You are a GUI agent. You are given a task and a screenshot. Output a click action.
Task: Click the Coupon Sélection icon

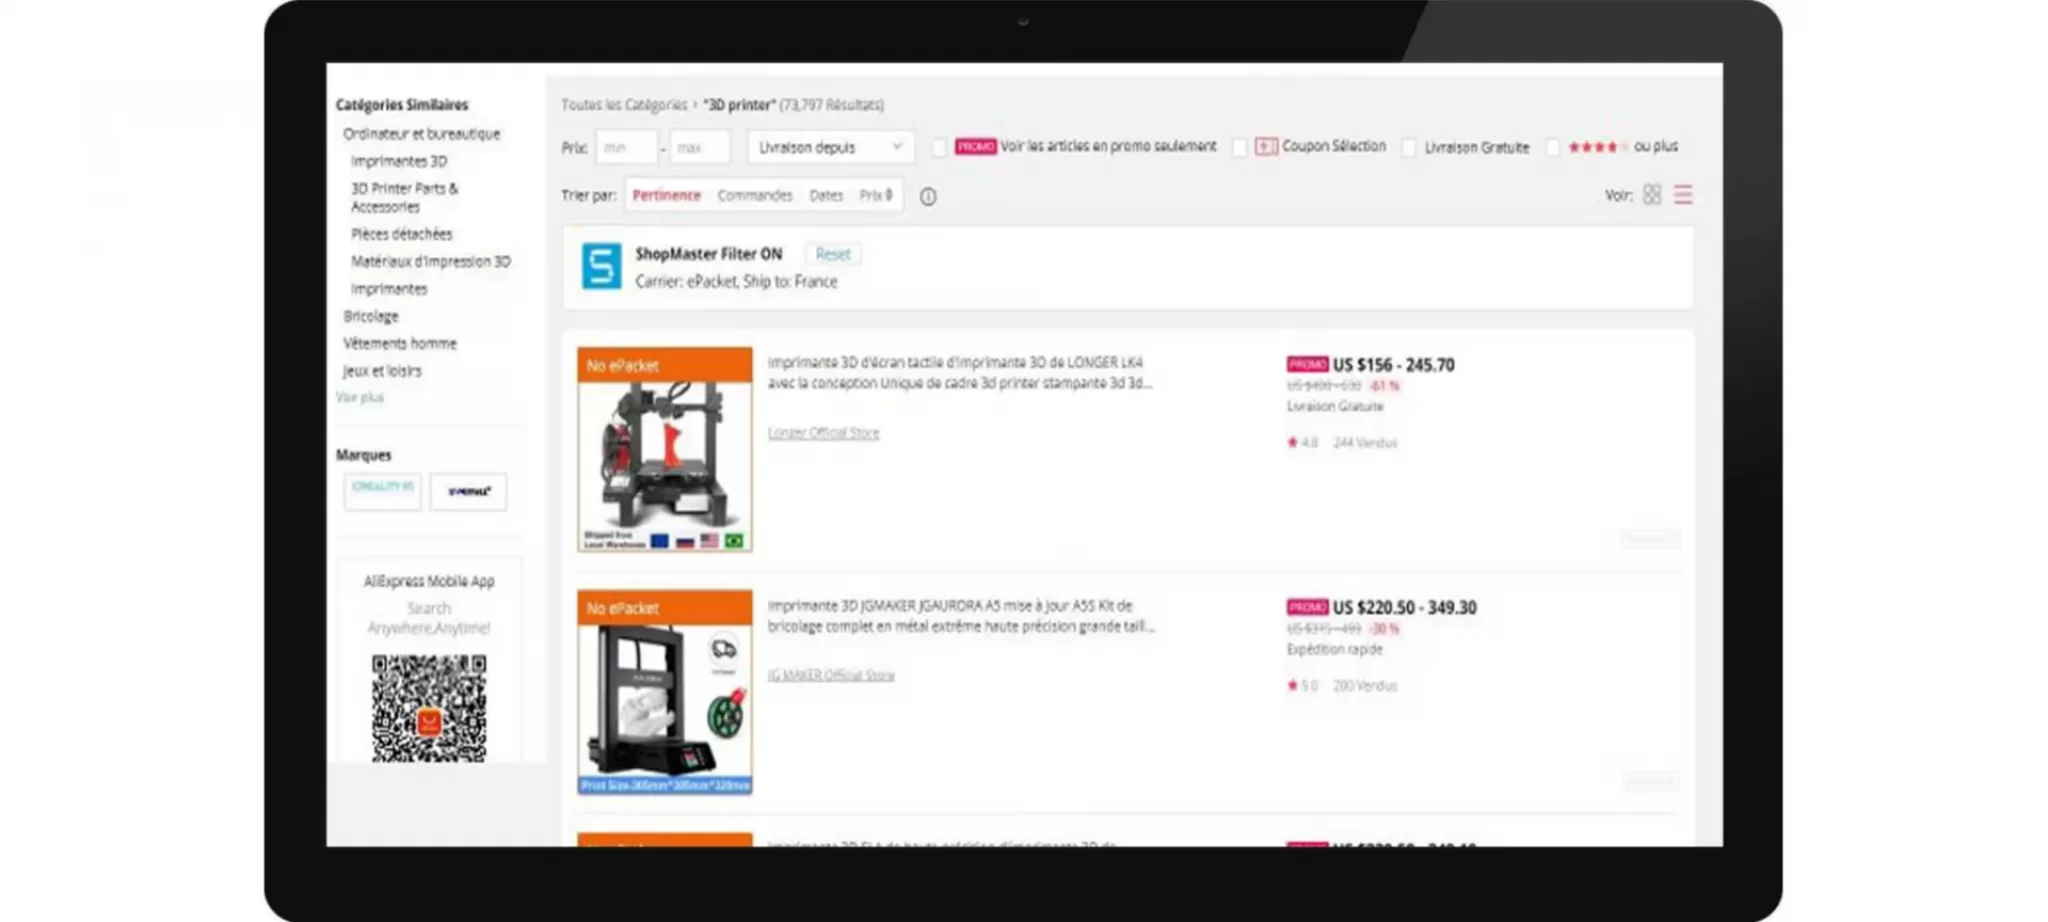pyautogui.click(x=1266, y=146)
